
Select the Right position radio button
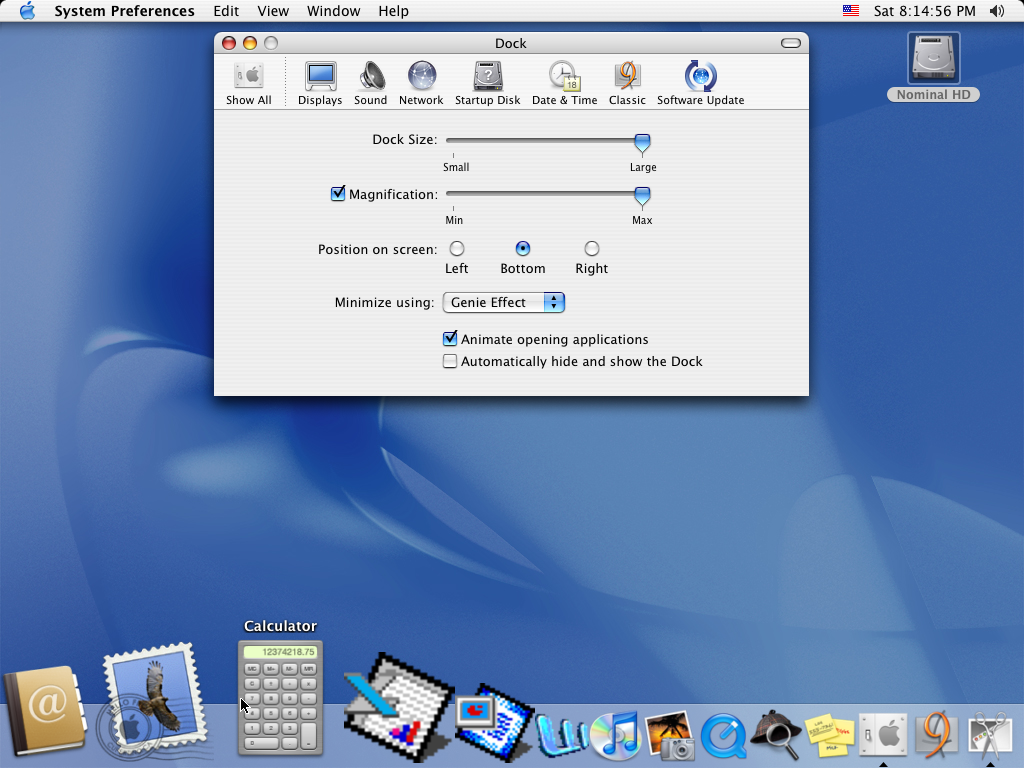(592, 249)
